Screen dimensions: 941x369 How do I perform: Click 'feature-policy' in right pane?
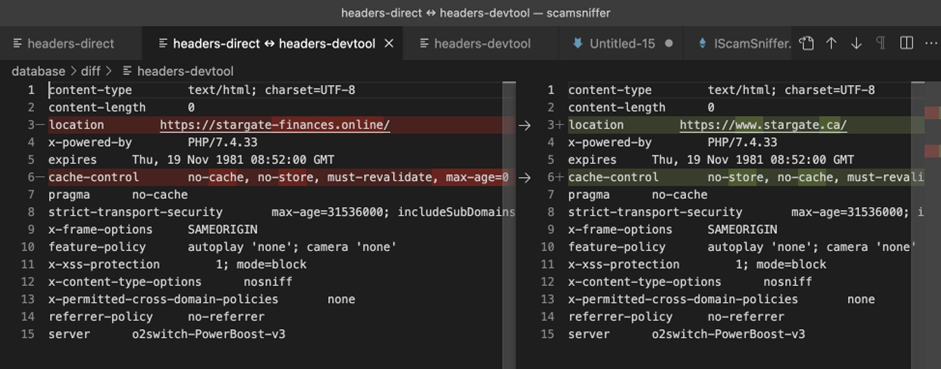(617, 247)
